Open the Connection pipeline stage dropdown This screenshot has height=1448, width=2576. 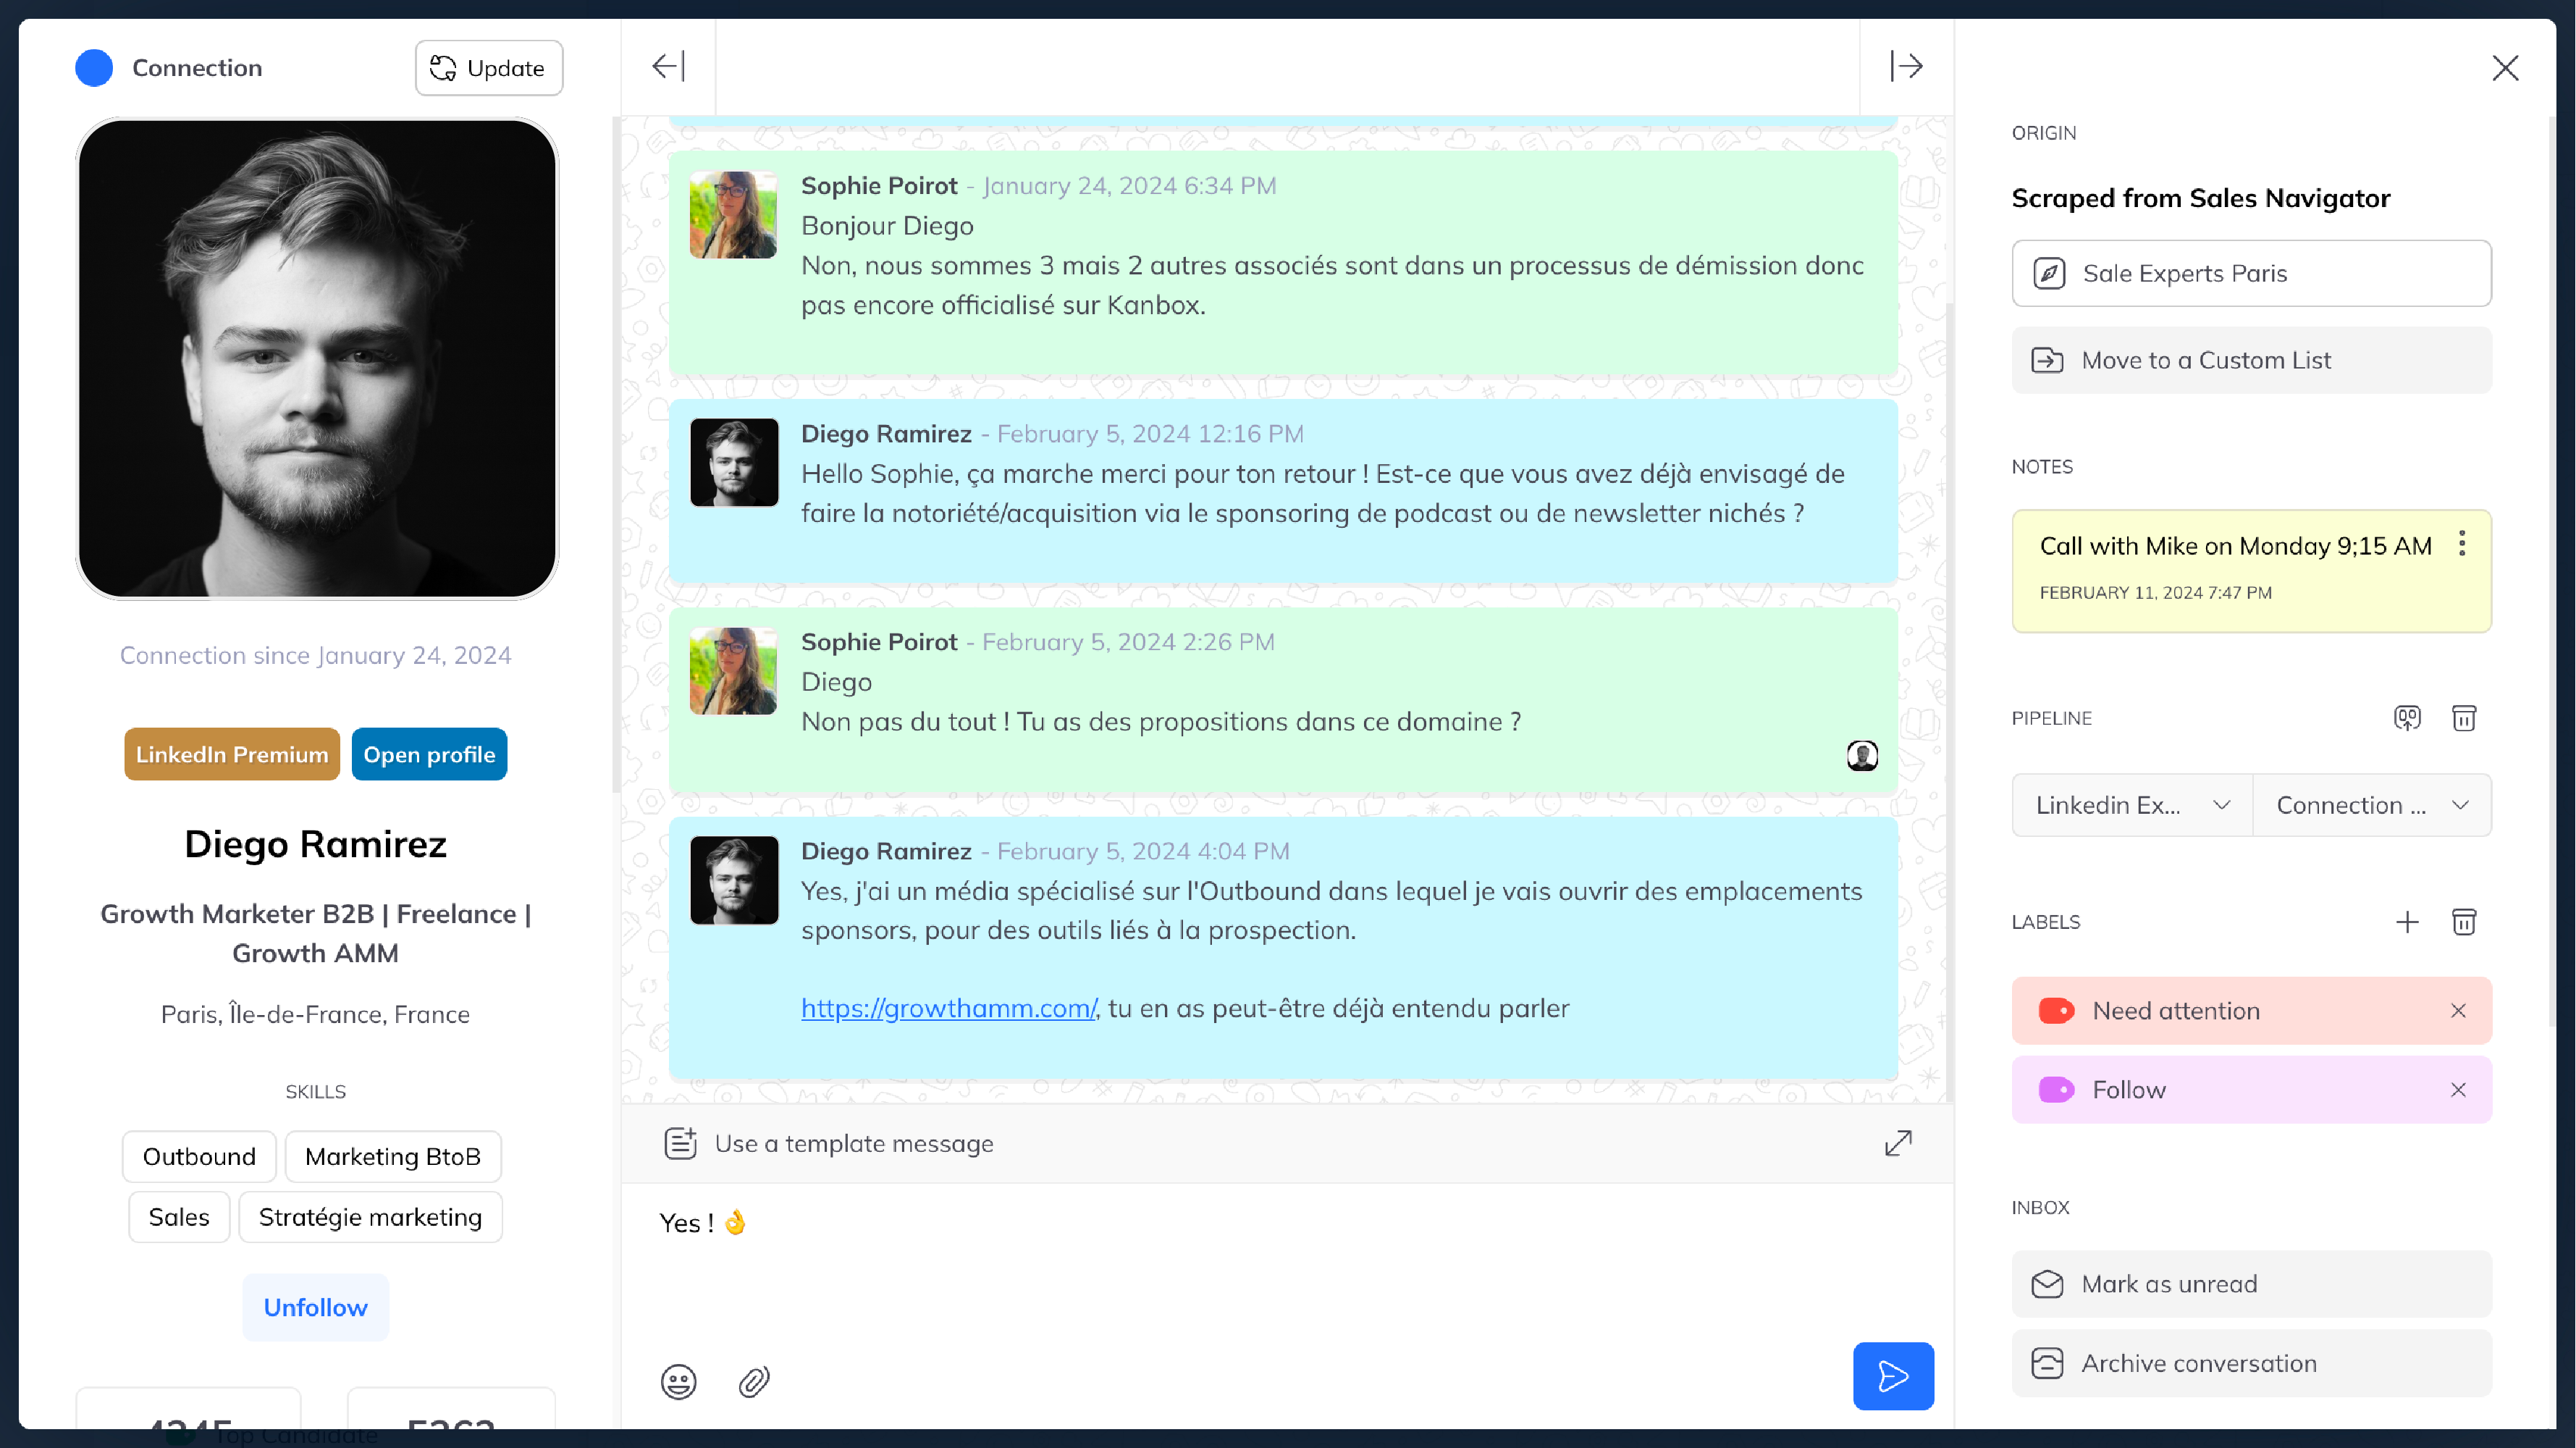point(2372,805)
